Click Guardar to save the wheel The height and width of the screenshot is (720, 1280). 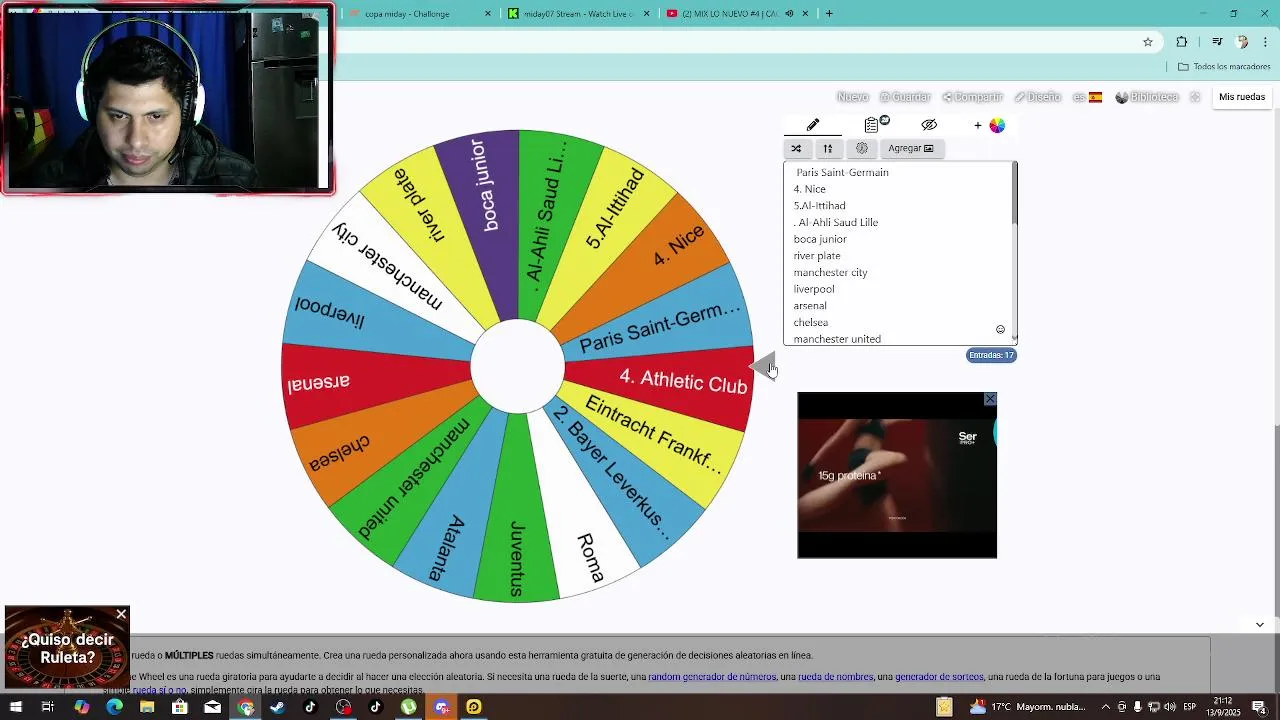click(905, 97)
